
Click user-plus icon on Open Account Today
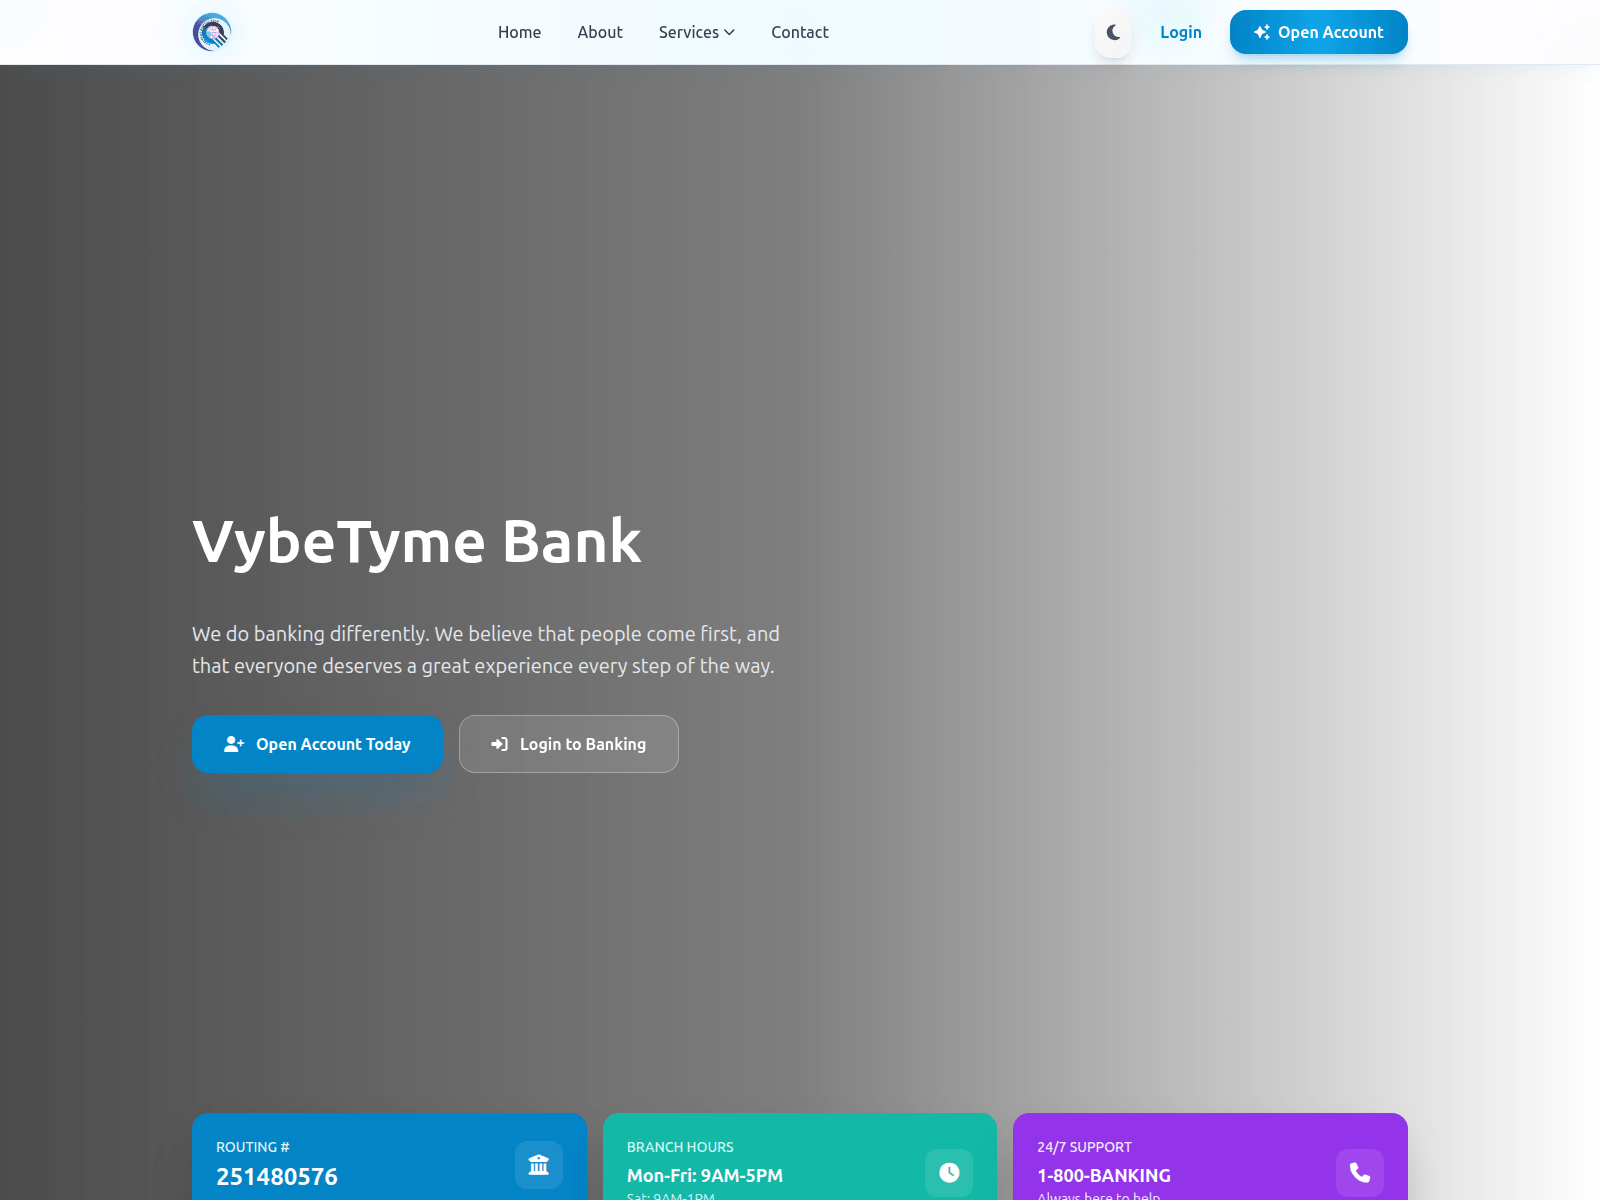(x=234, y=744)
